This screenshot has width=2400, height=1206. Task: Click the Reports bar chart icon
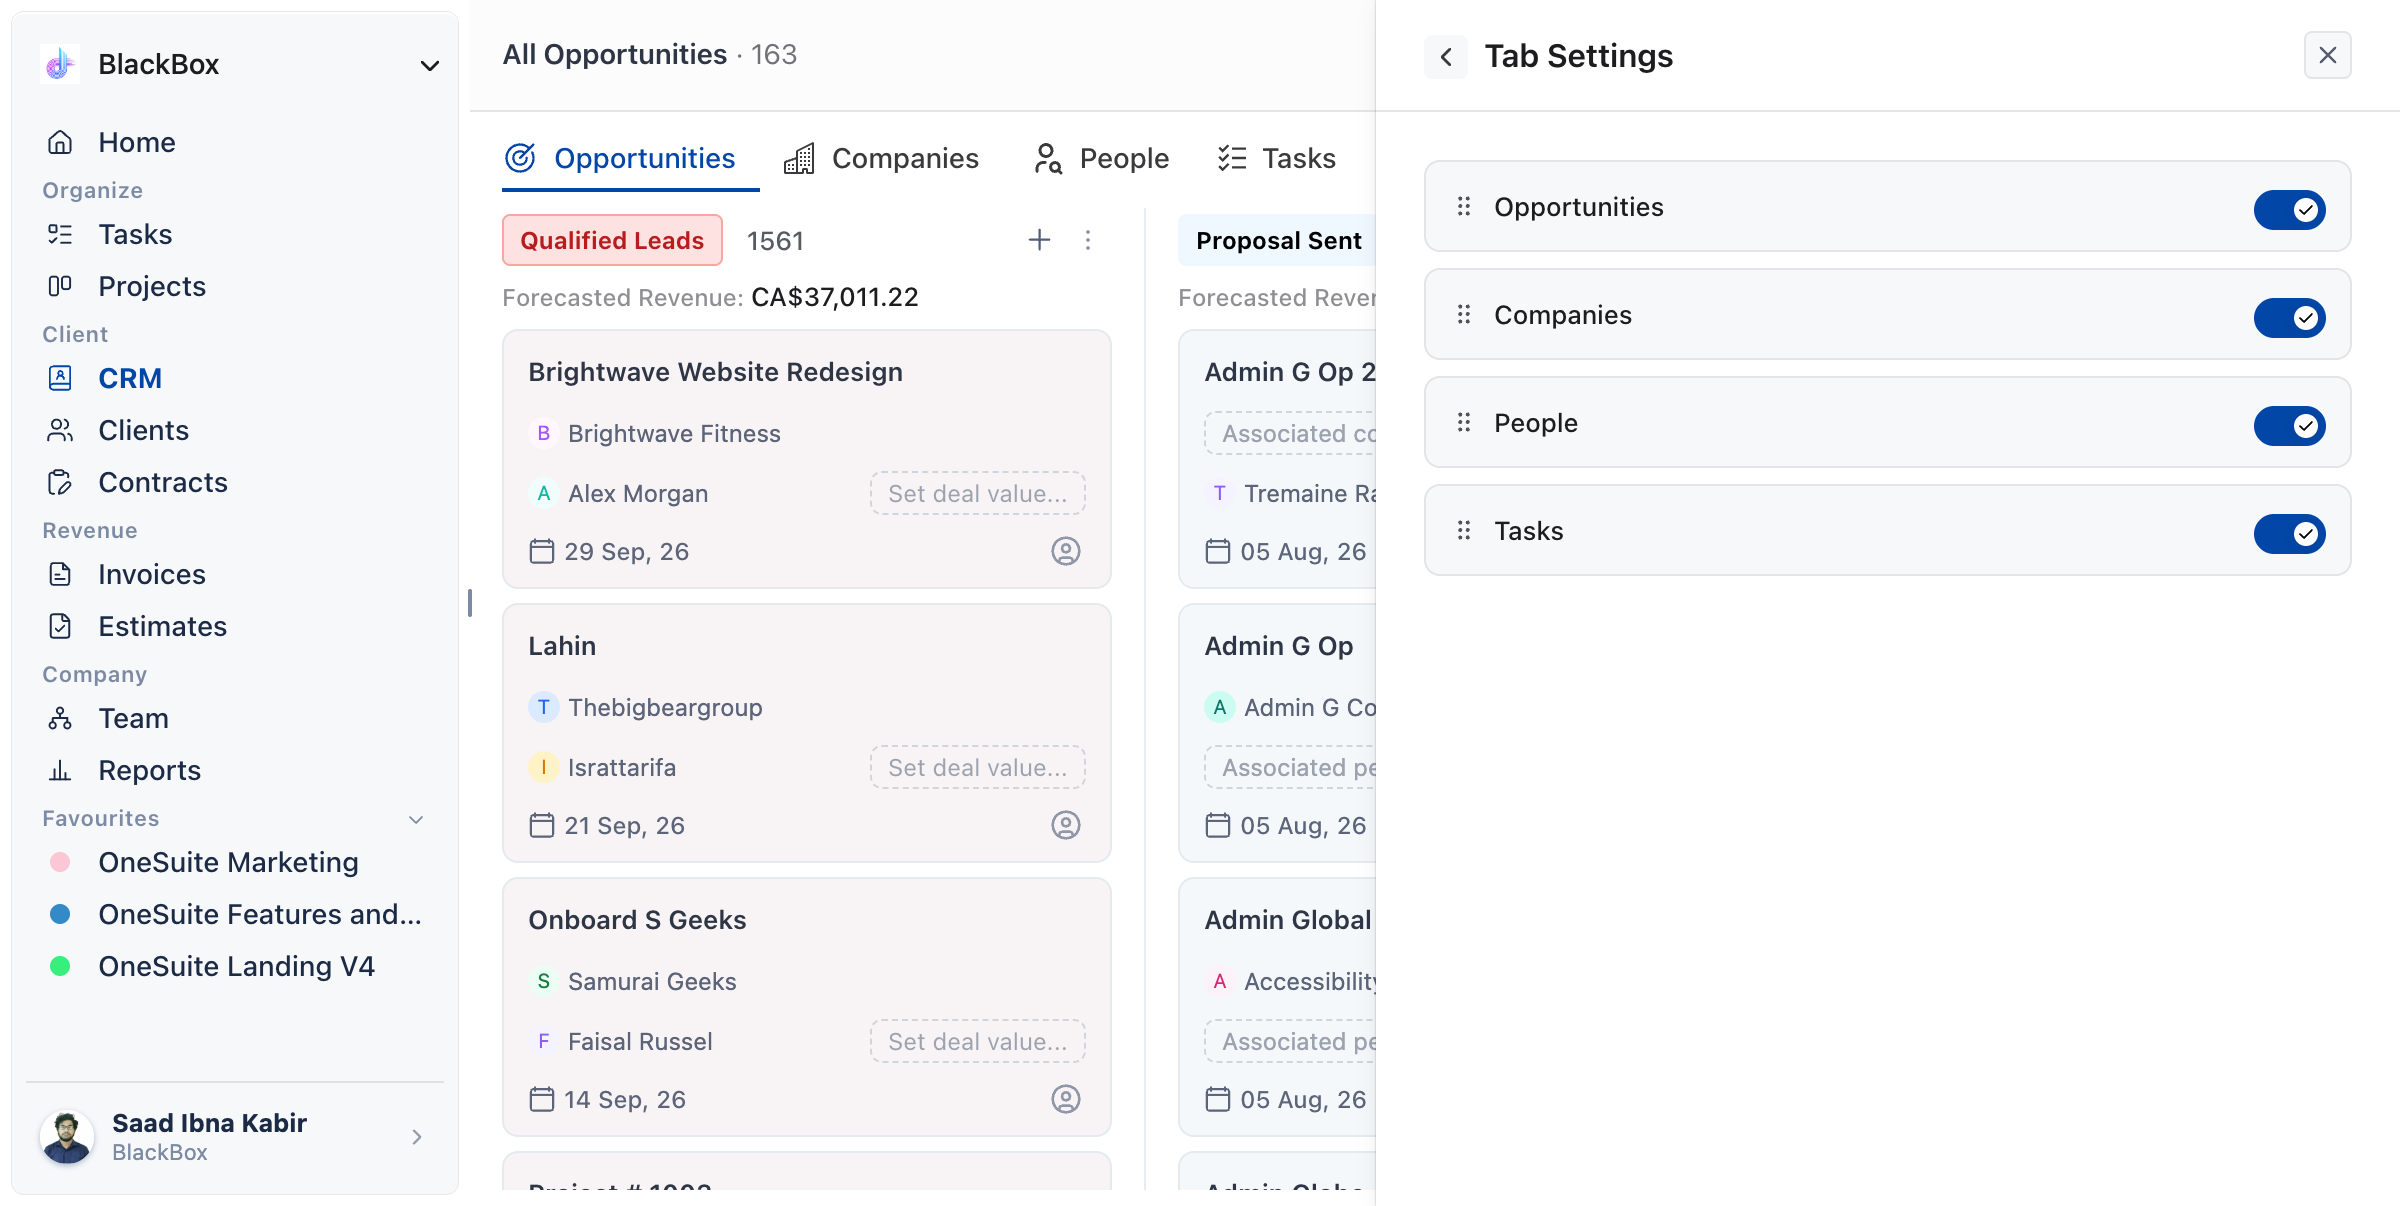(60, 770)
